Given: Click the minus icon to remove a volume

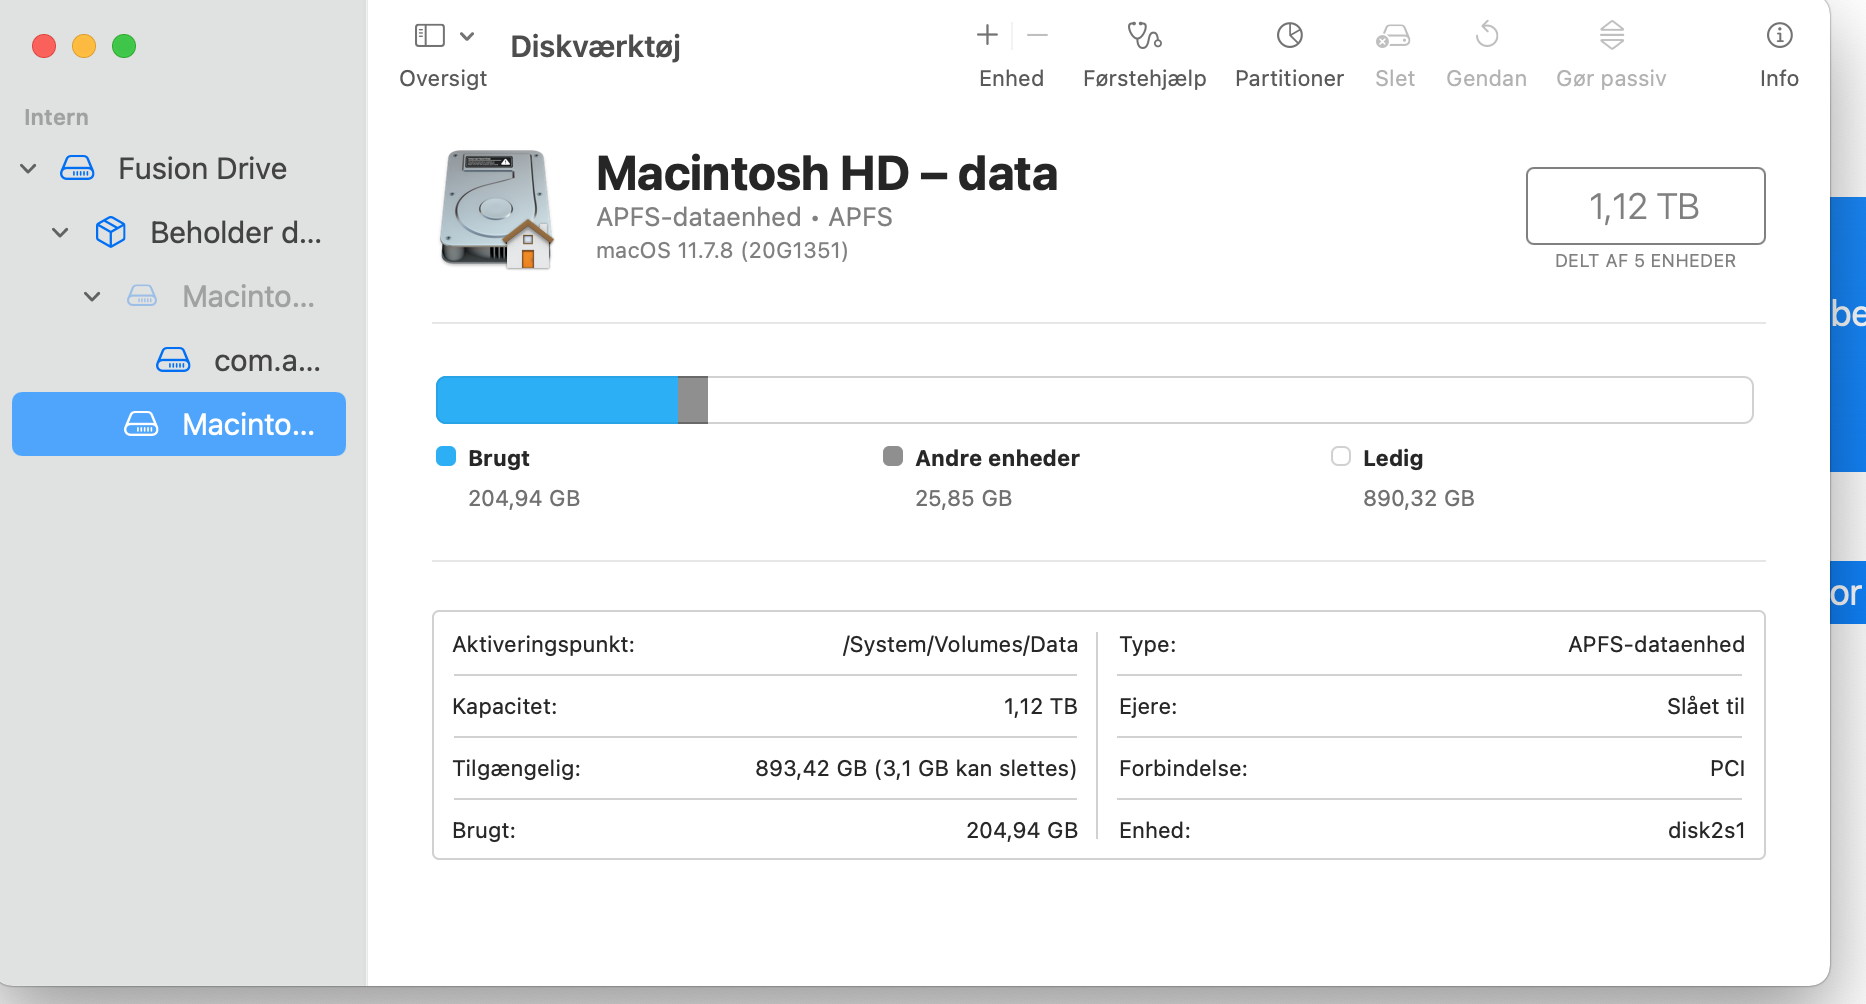Looking at the screenshot, I should tap(1037, 35).
